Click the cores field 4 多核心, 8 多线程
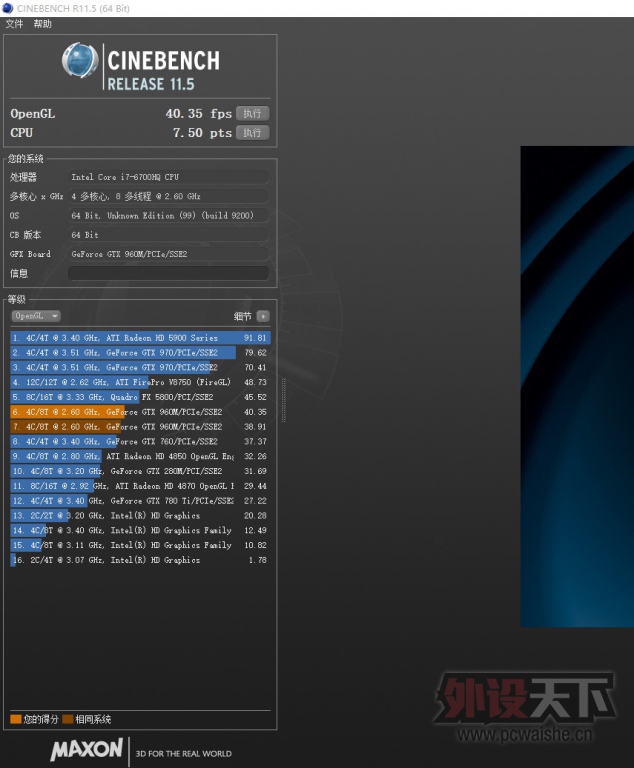 [x=168, y=196]
